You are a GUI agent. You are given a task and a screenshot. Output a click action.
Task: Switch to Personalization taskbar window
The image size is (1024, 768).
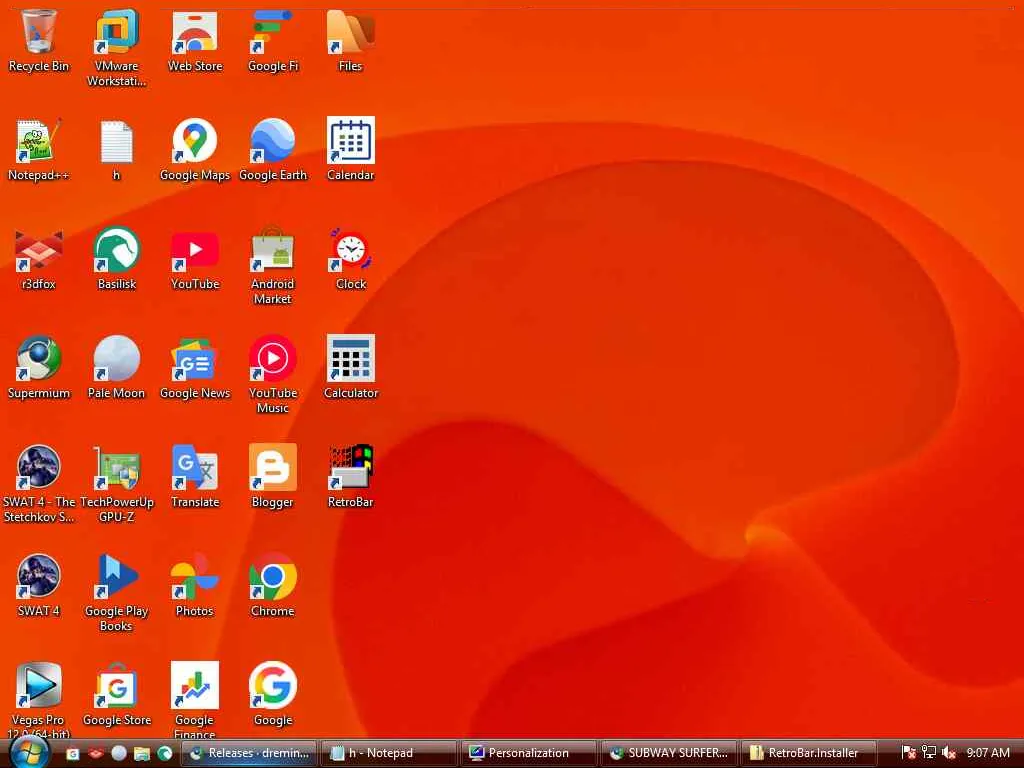(x=528, y=754)
